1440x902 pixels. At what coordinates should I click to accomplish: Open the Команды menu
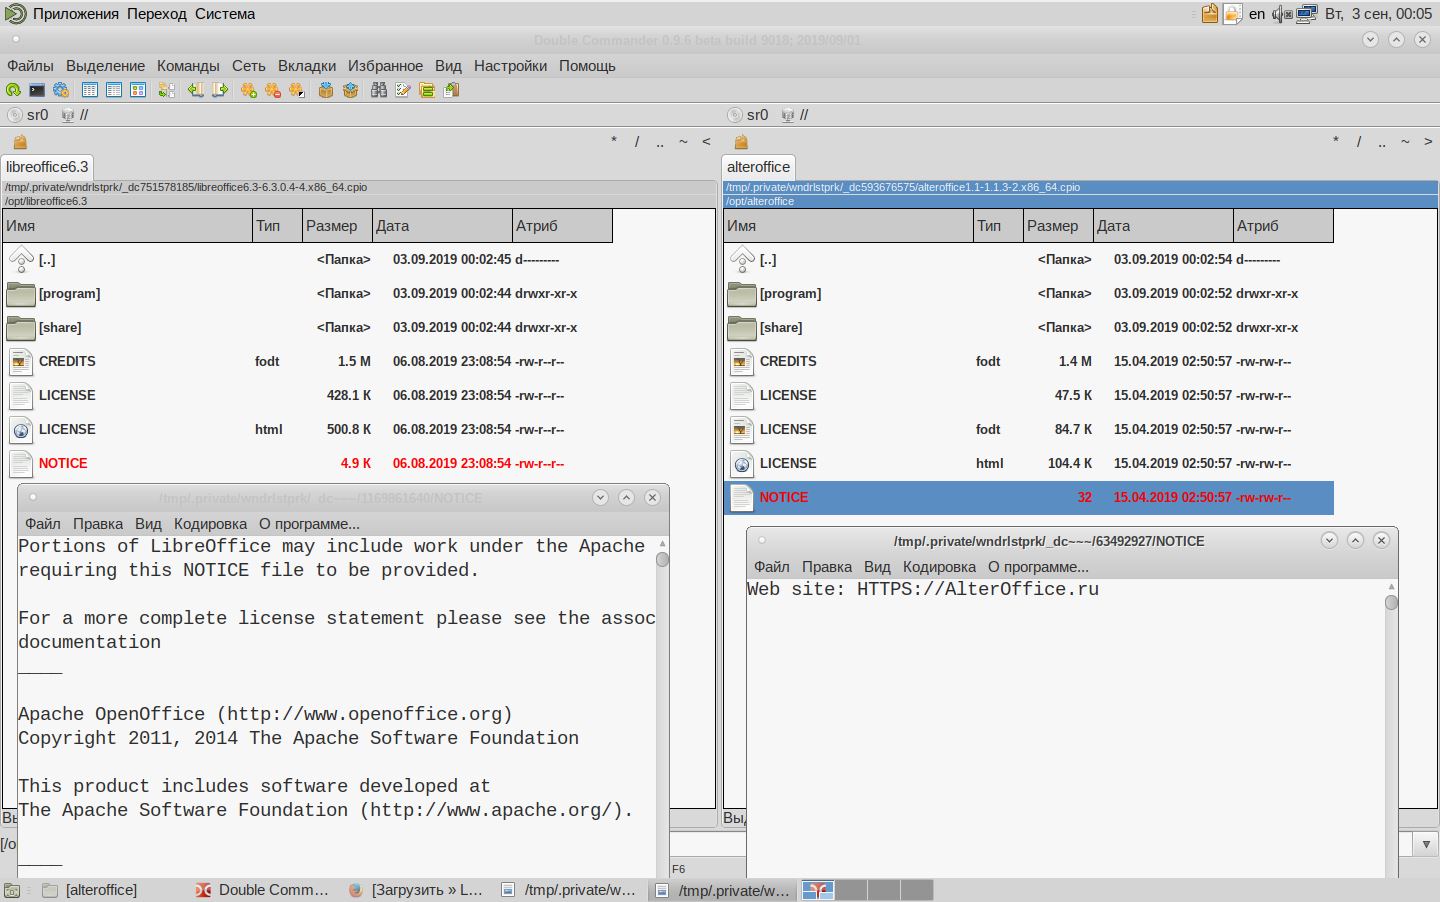[x=188, y=66]
